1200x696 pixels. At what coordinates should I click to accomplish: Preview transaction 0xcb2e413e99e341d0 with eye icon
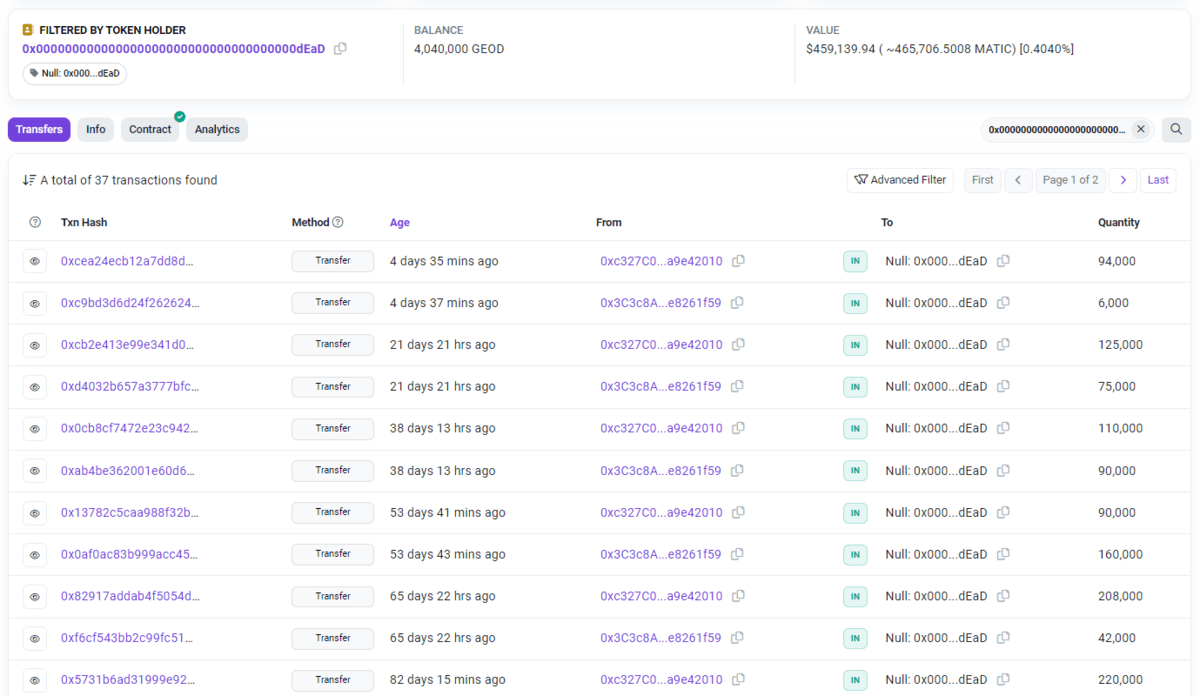coord(35,345)
